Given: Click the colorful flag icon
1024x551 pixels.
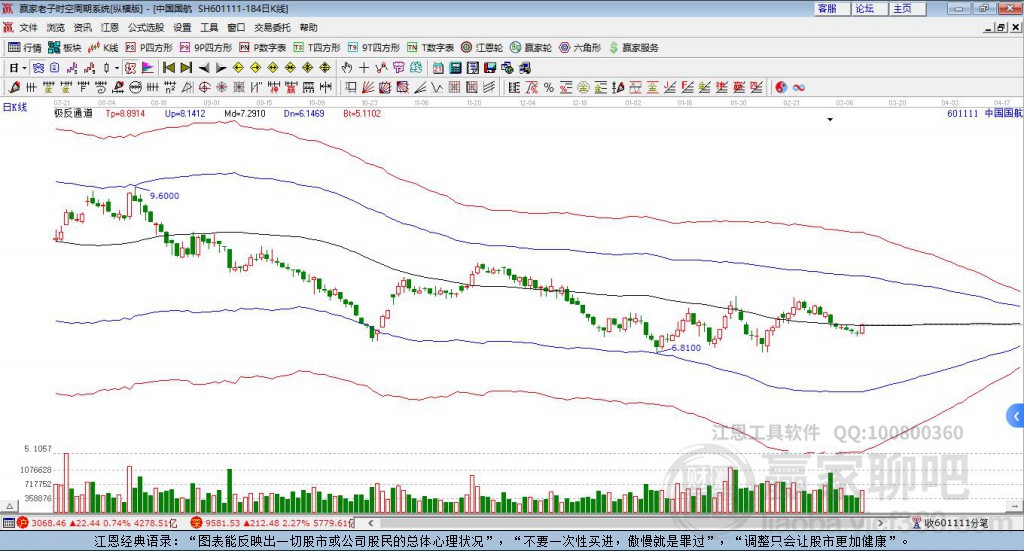Looking at the screenshot, I should (148, 68).
